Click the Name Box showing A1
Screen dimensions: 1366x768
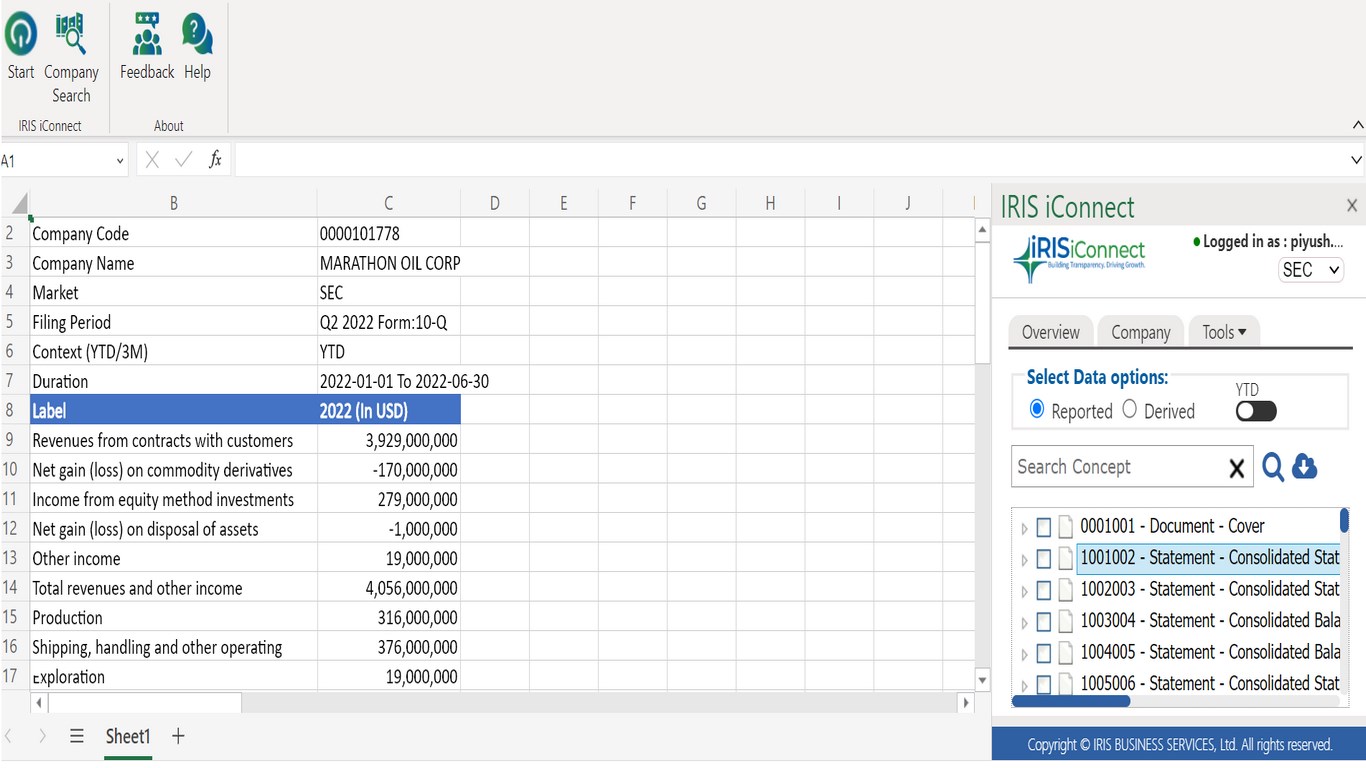tap(56, 161)
